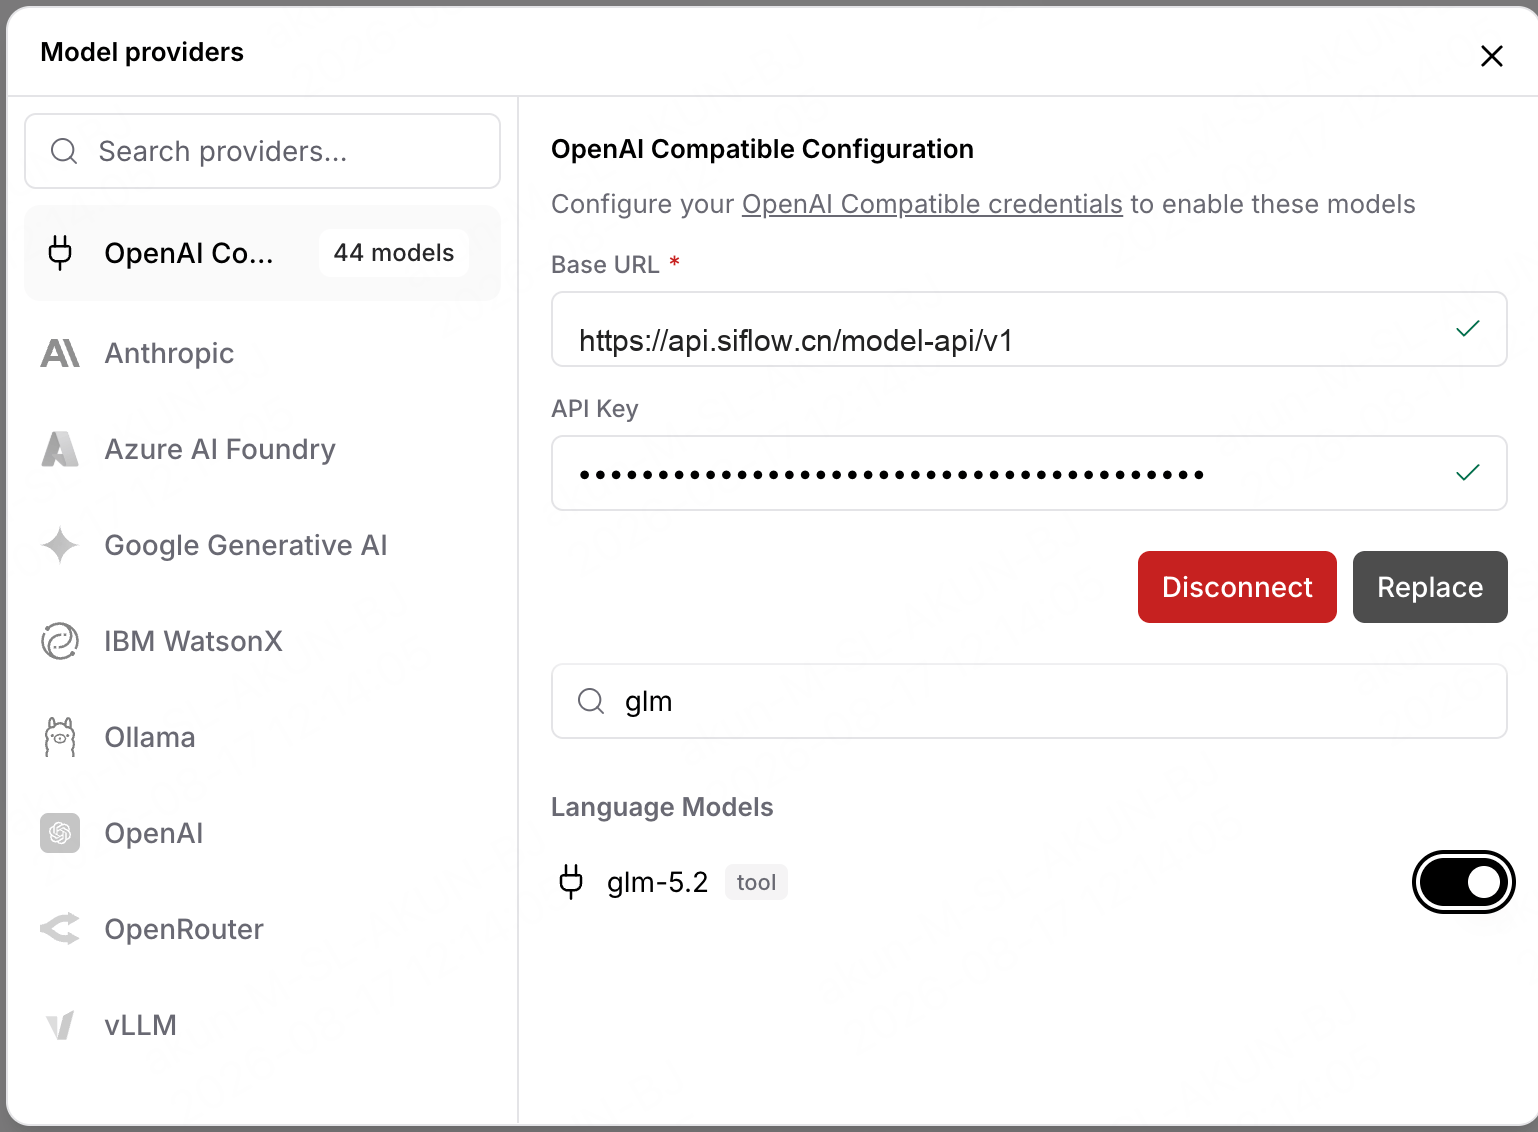Select Anthropic in the provider list
The image size is (1538, 1132).
pyautogui.click(x=262, y=353)
